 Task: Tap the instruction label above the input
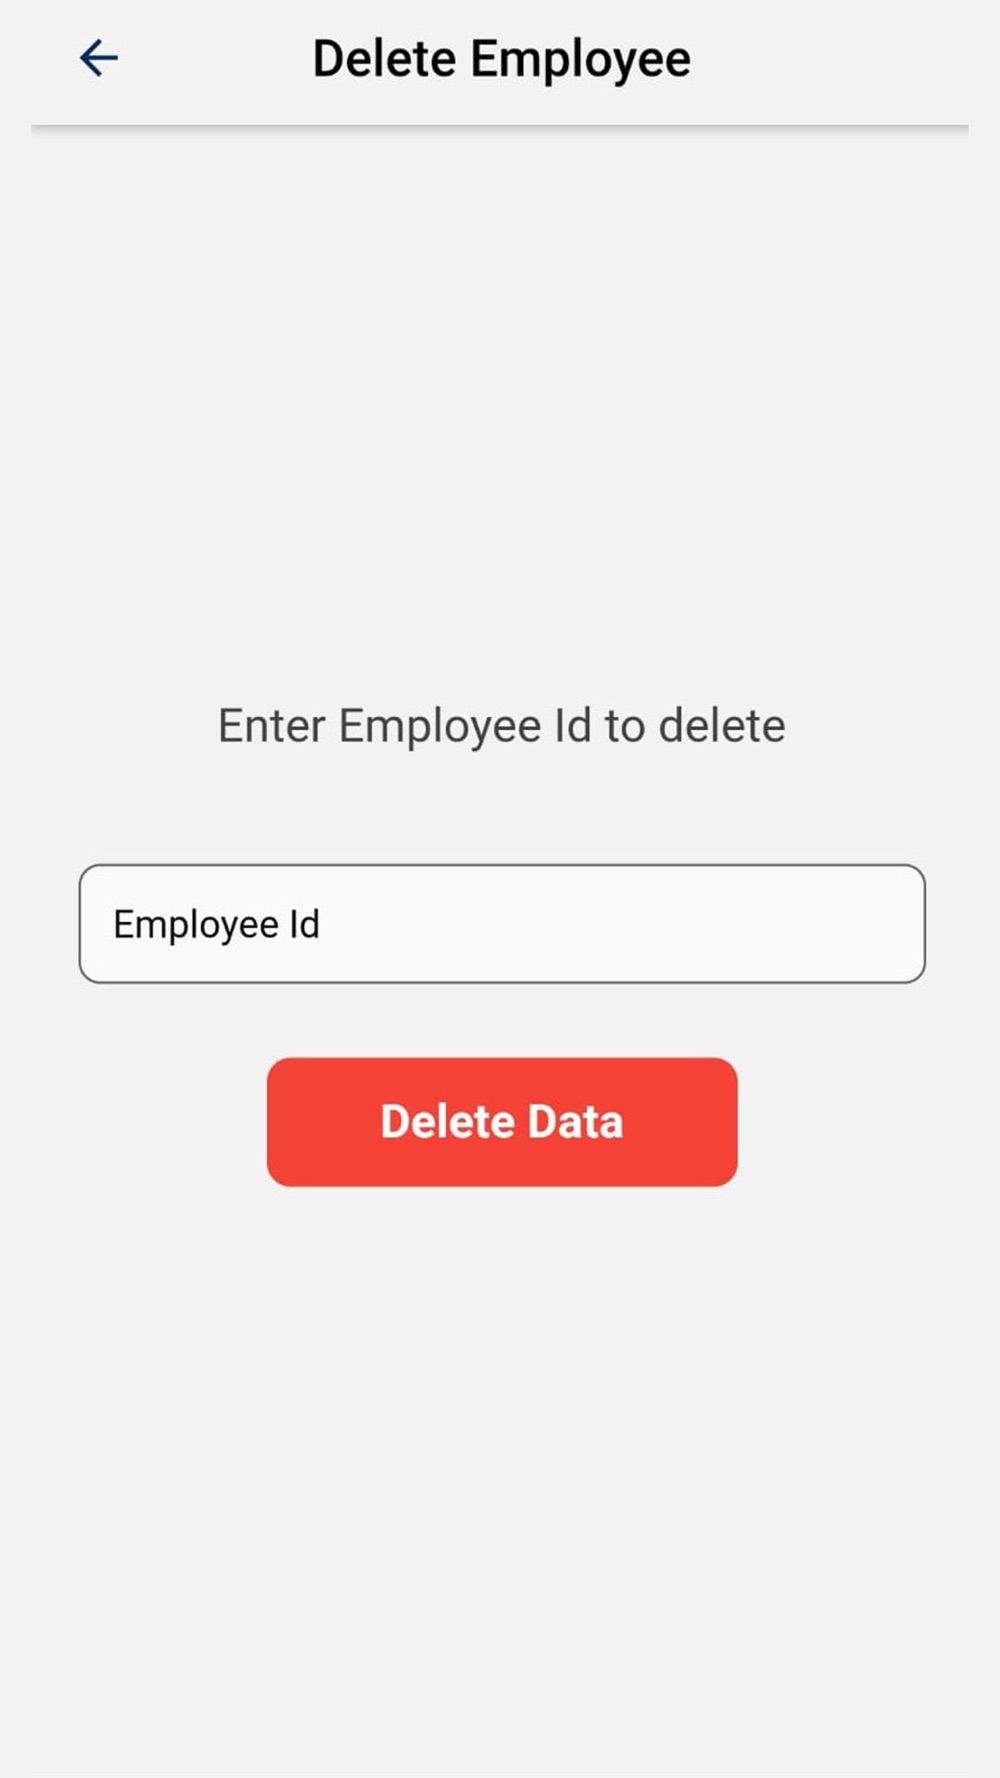click(x=502, y=727)
